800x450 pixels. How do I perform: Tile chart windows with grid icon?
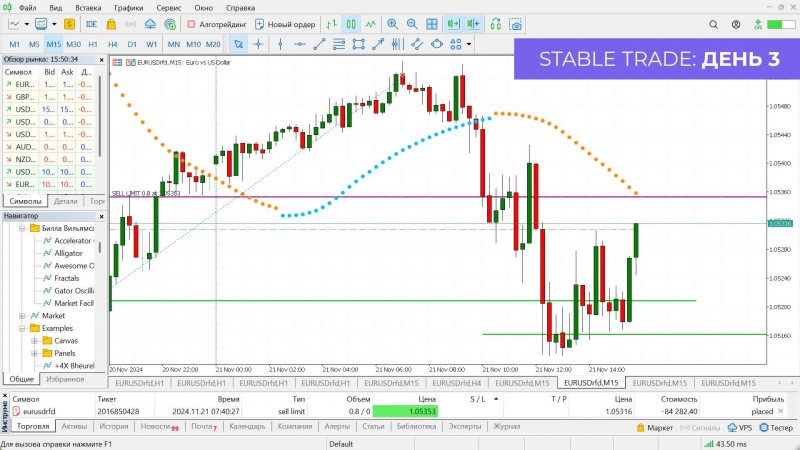tap(432, 24)
